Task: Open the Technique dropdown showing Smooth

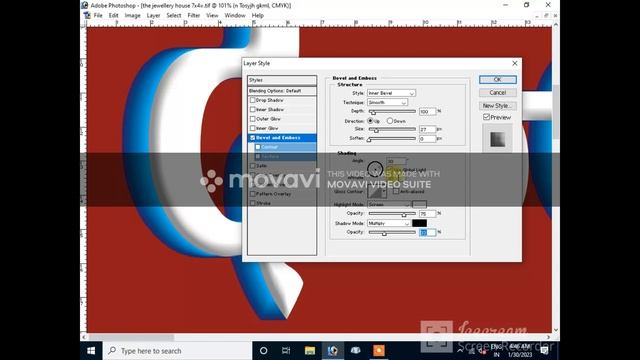Action: coord(387,102)
